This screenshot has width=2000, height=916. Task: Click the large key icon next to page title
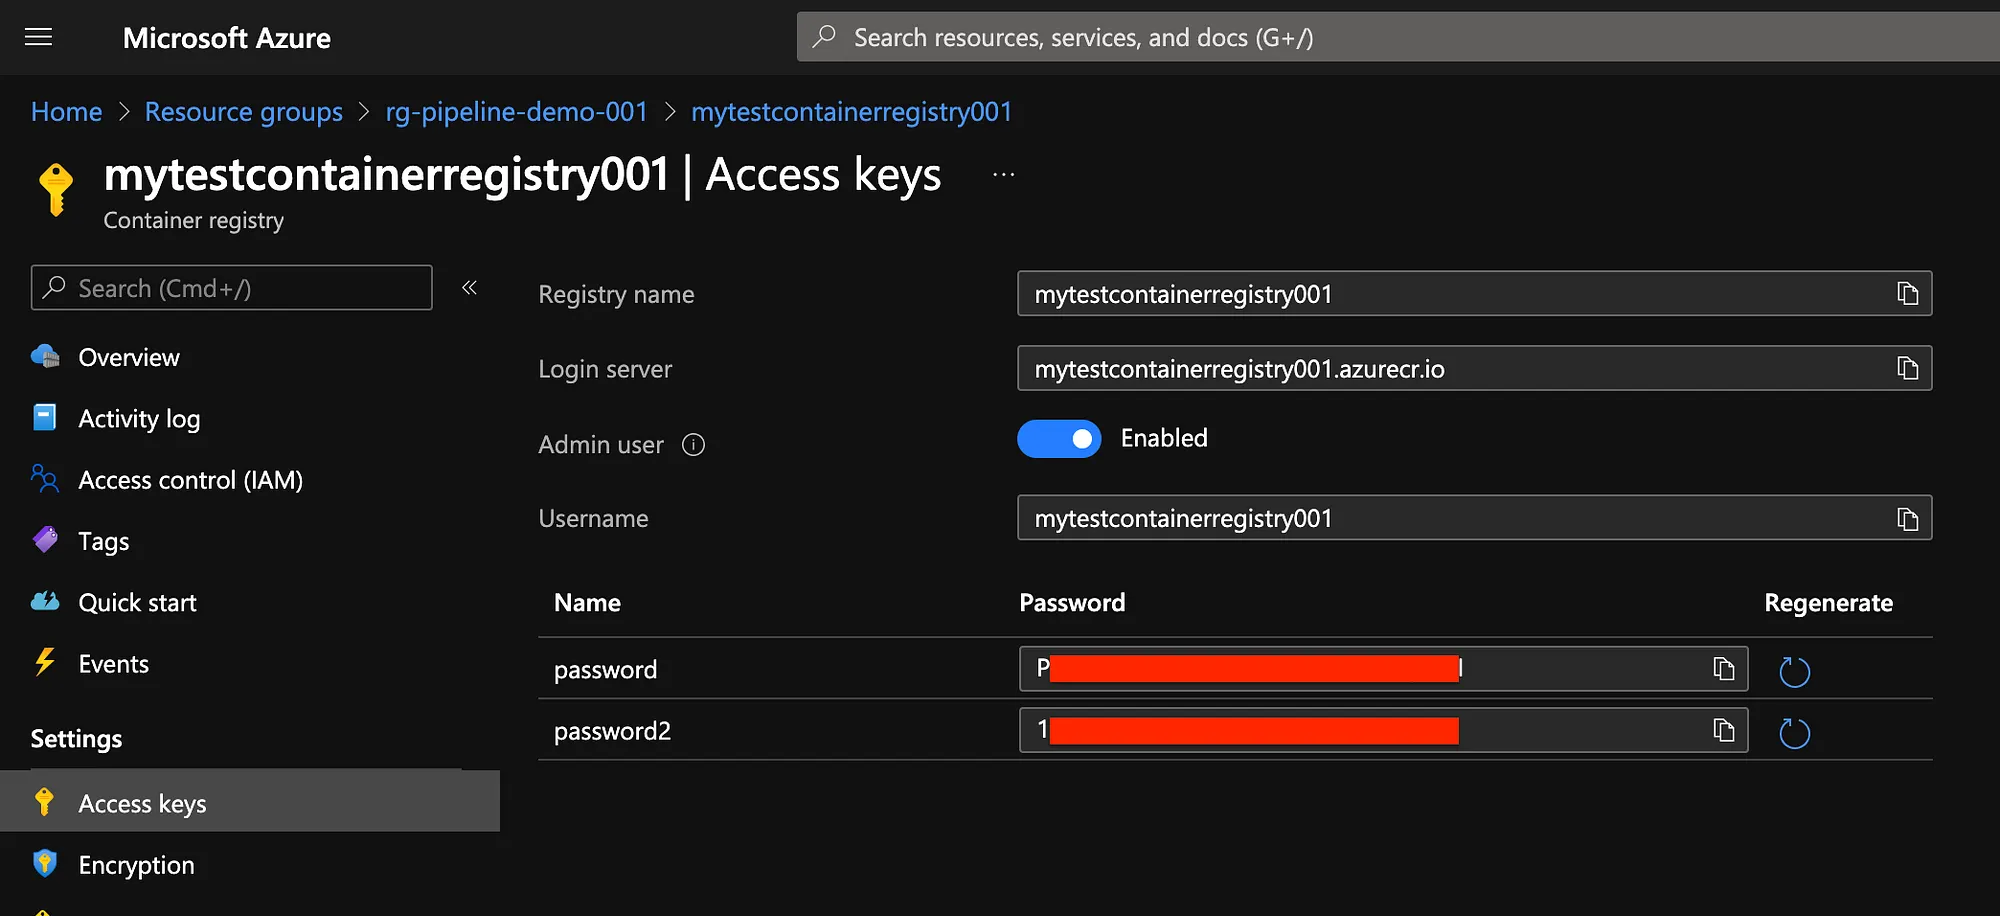[x=56, y=189]
